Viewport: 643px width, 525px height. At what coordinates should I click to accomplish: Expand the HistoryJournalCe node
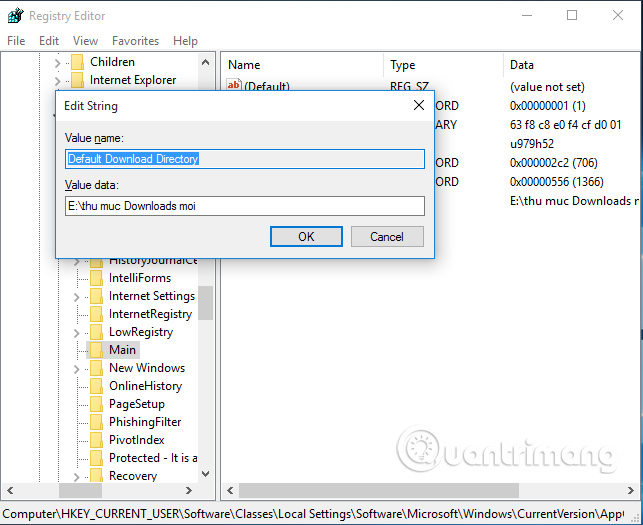(x=76, y=262)
